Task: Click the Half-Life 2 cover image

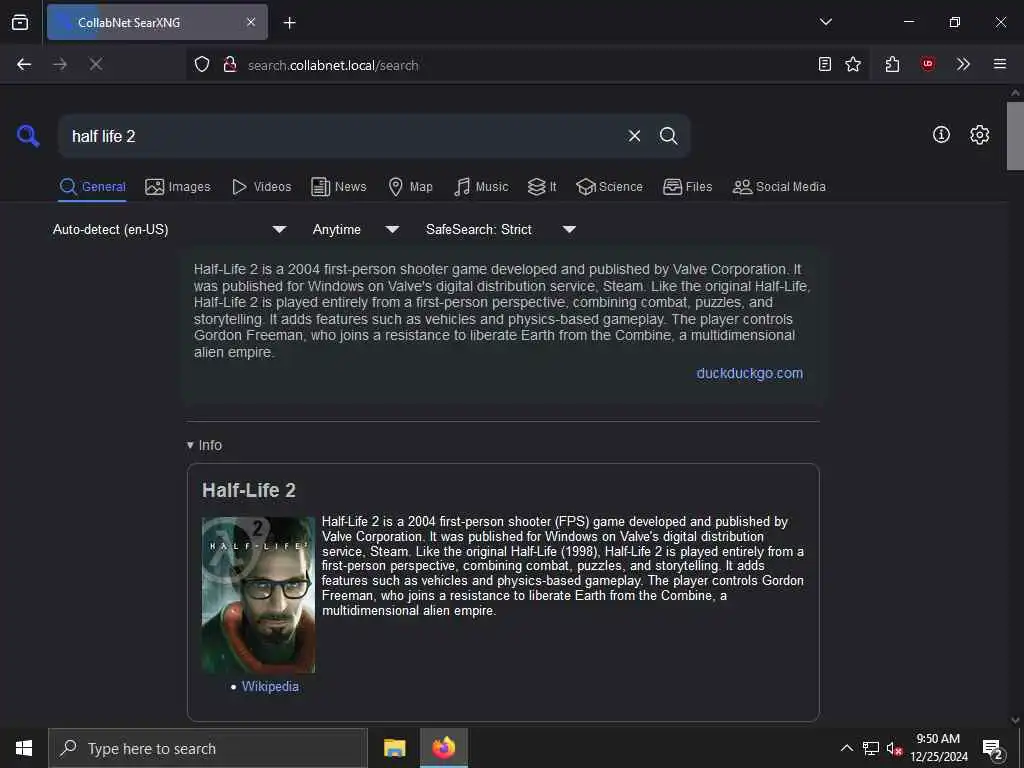Action: click(258, 595)
